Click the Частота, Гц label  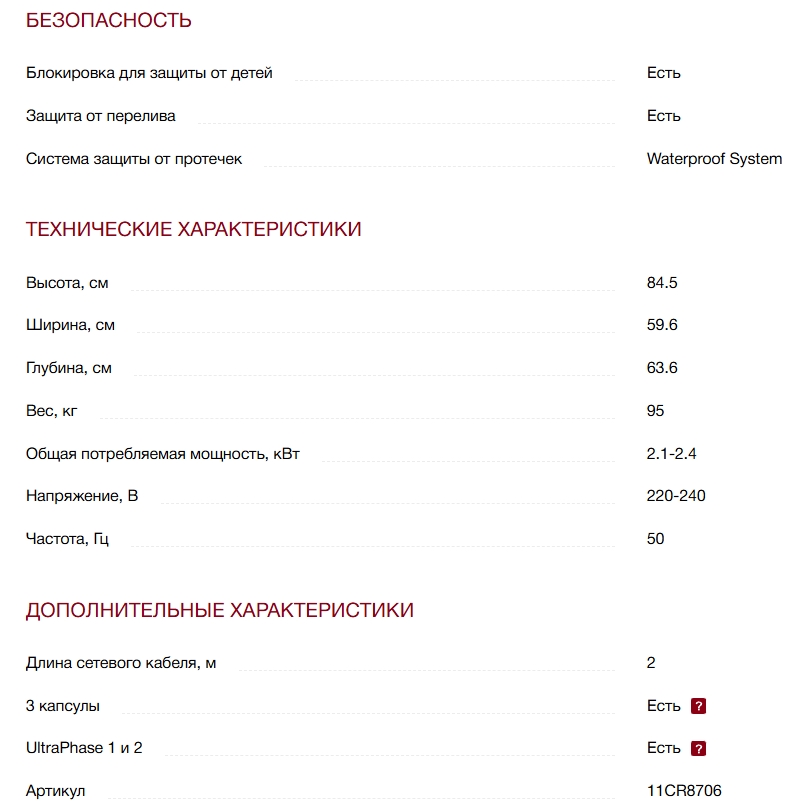pos(67,539)
